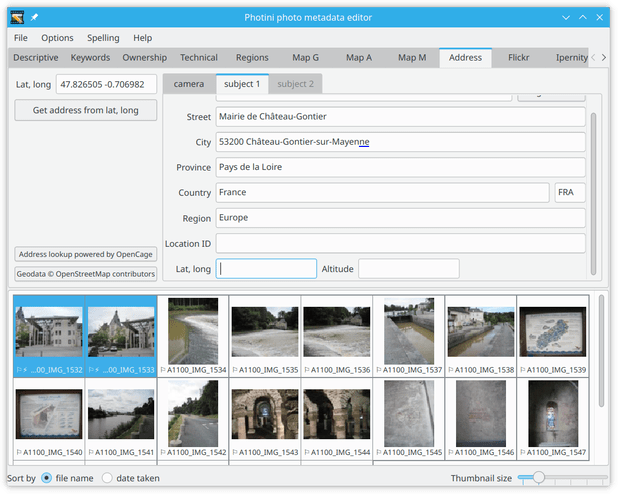The height and width of the screenshot is (494, 618).
Task: Sort by file name radio button
Action: pos(47,478)
